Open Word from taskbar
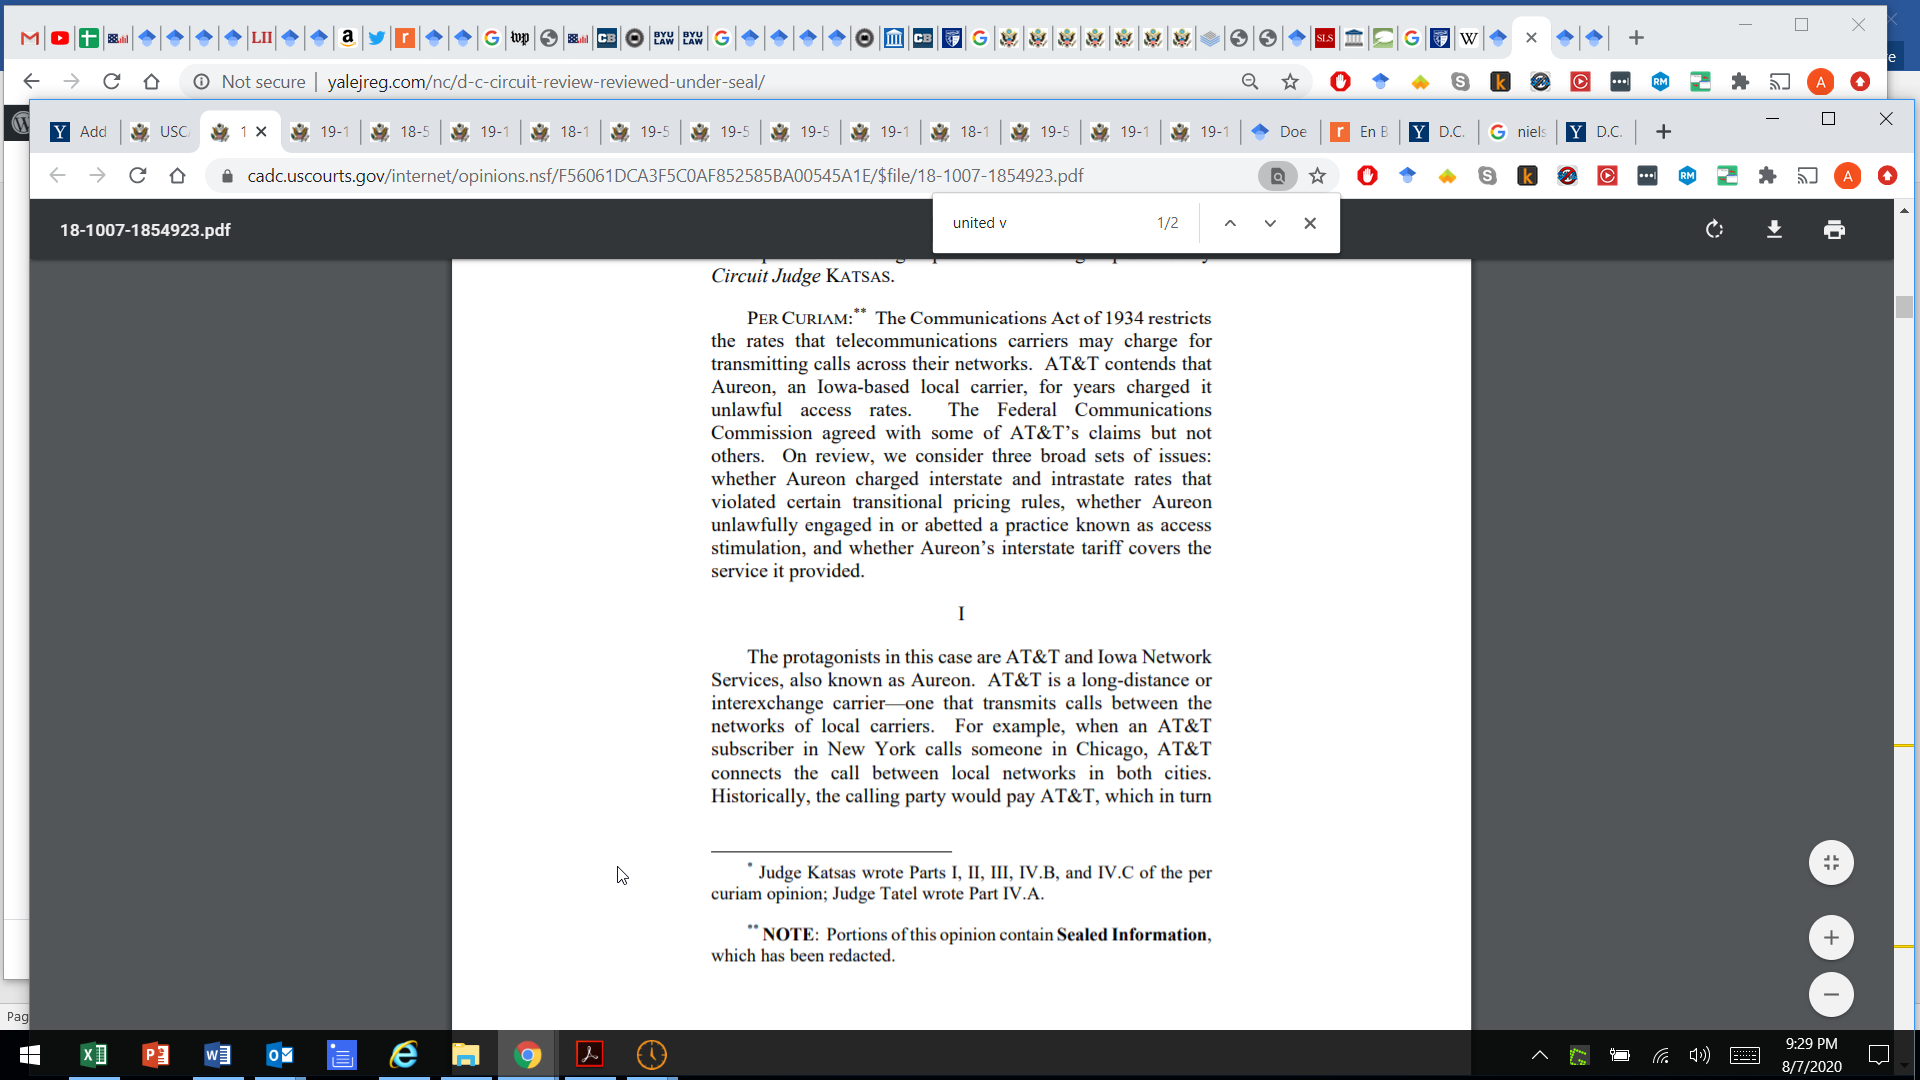The width and height of the screenshot is (1920, 1080). click(217, 1055)
